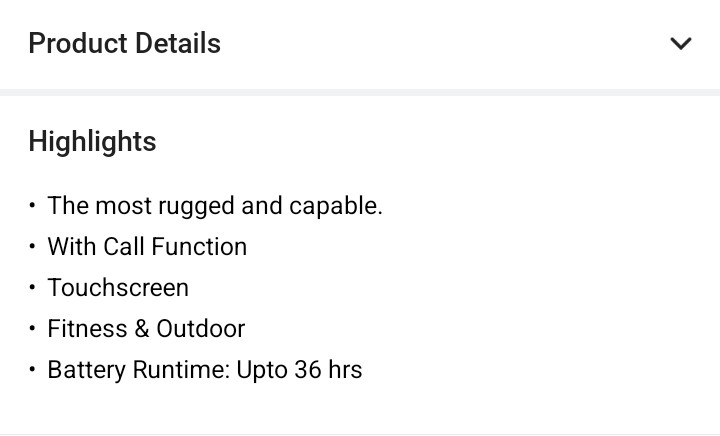This screenshot has height=436, width=720.
Task: Click the bullet beside 'Fitness & Outdoor'
Action: pyautogui.click(x=33, y=329)
